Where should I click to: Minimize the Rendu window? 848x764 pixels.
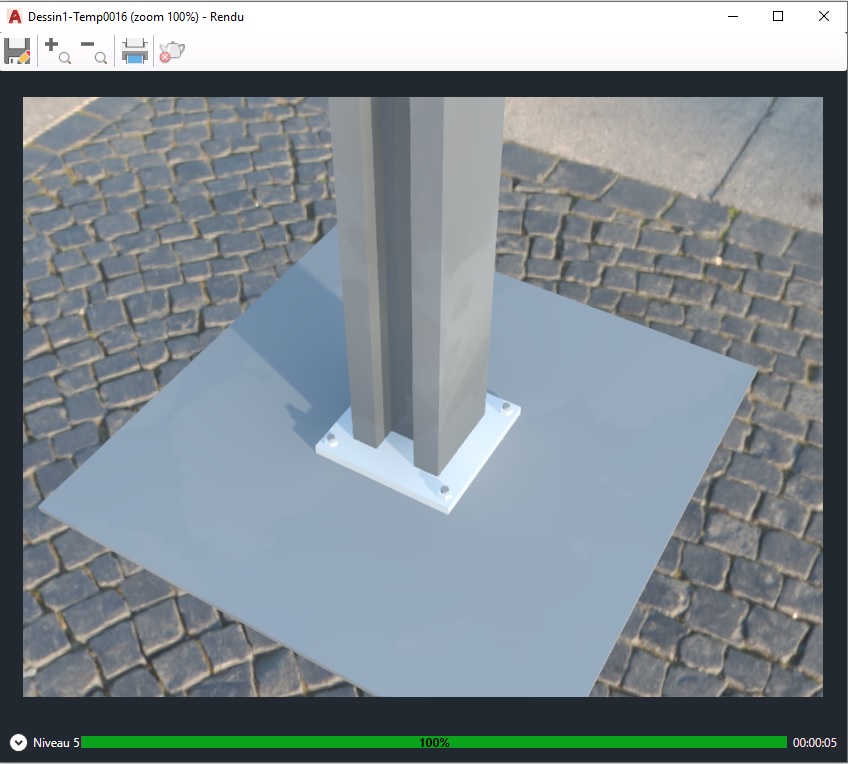coord(733,16)
